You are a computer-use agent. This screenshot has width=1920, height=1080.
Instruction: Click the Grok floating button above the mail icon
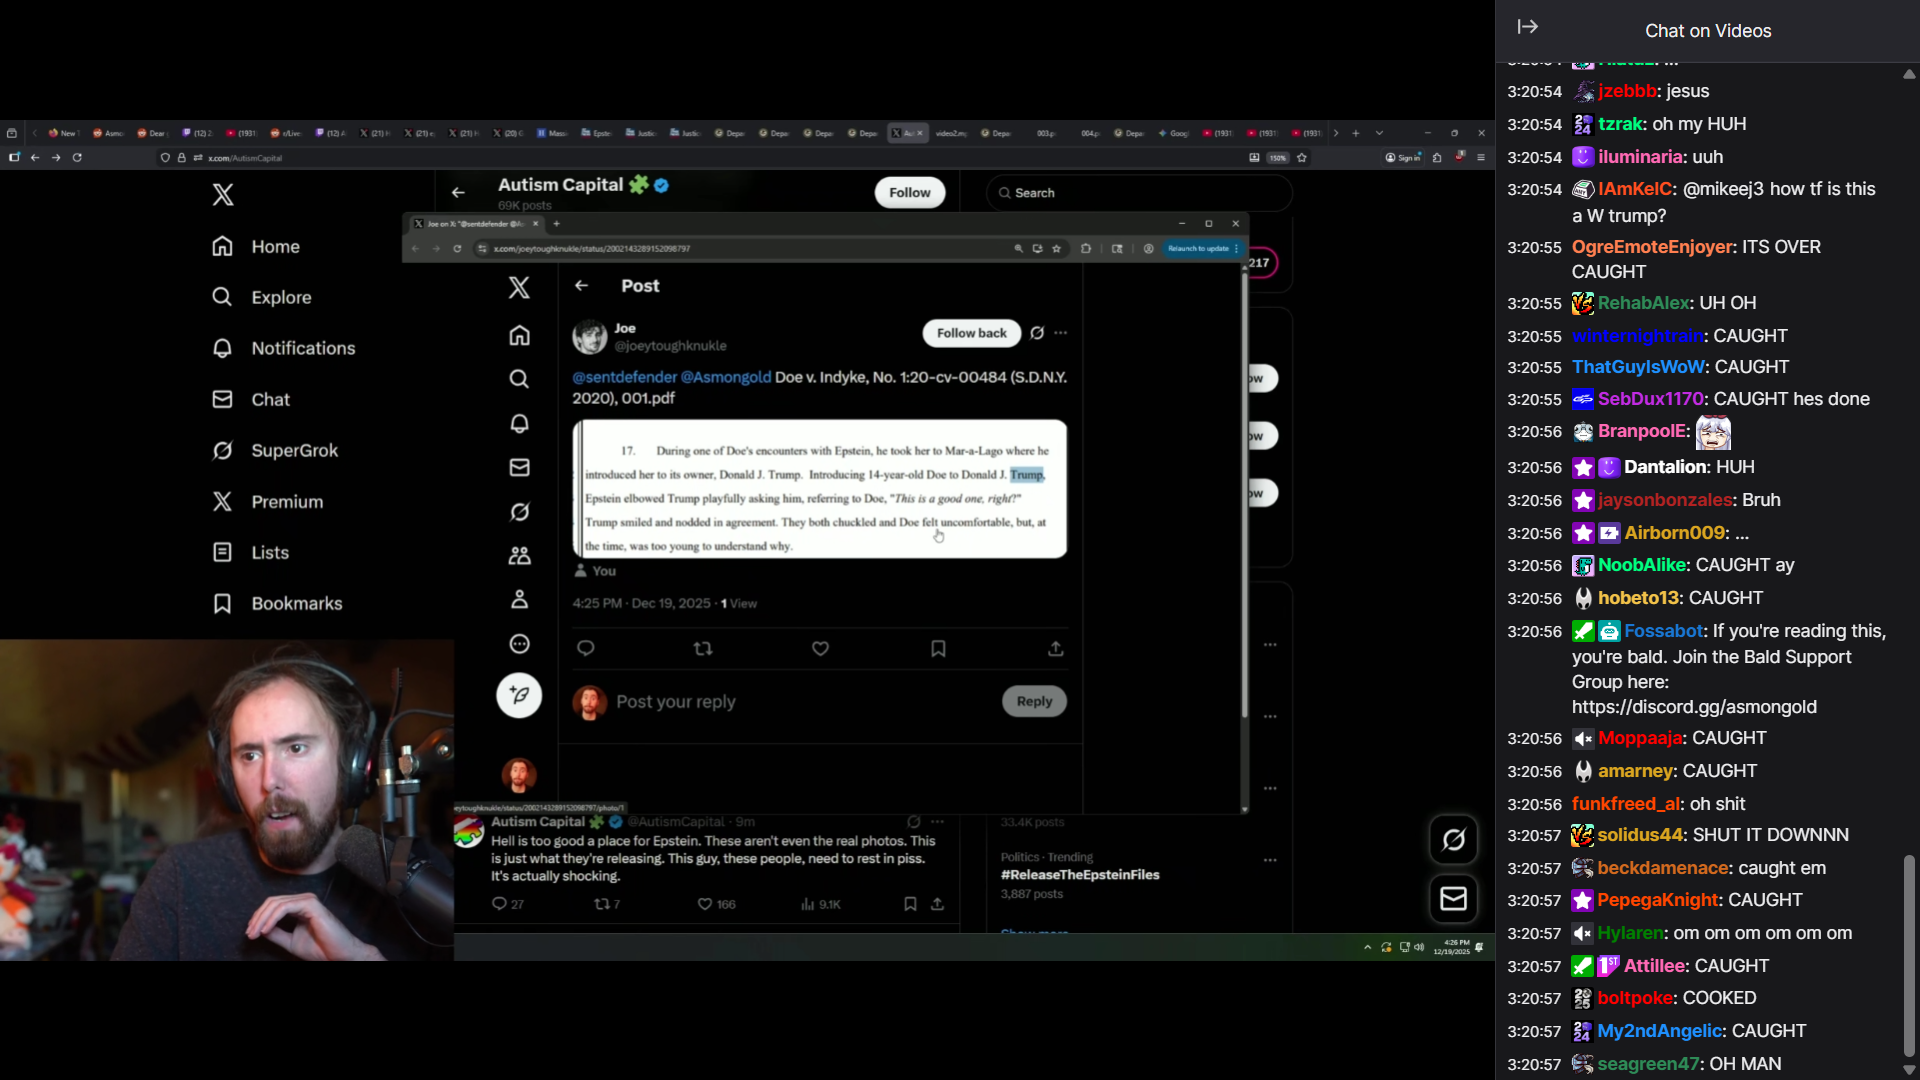(1453, 840)
